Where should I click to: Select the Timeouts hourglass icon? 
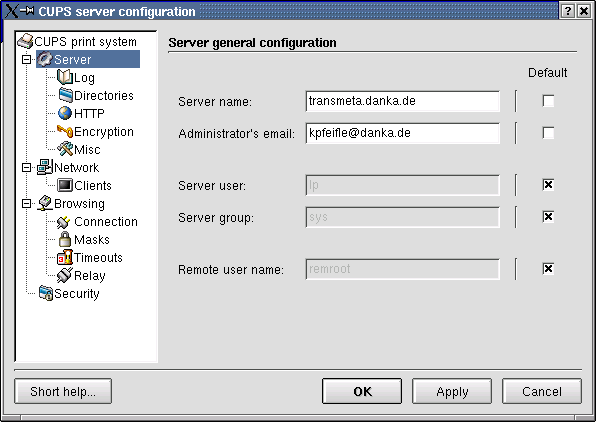pos(65,257)
